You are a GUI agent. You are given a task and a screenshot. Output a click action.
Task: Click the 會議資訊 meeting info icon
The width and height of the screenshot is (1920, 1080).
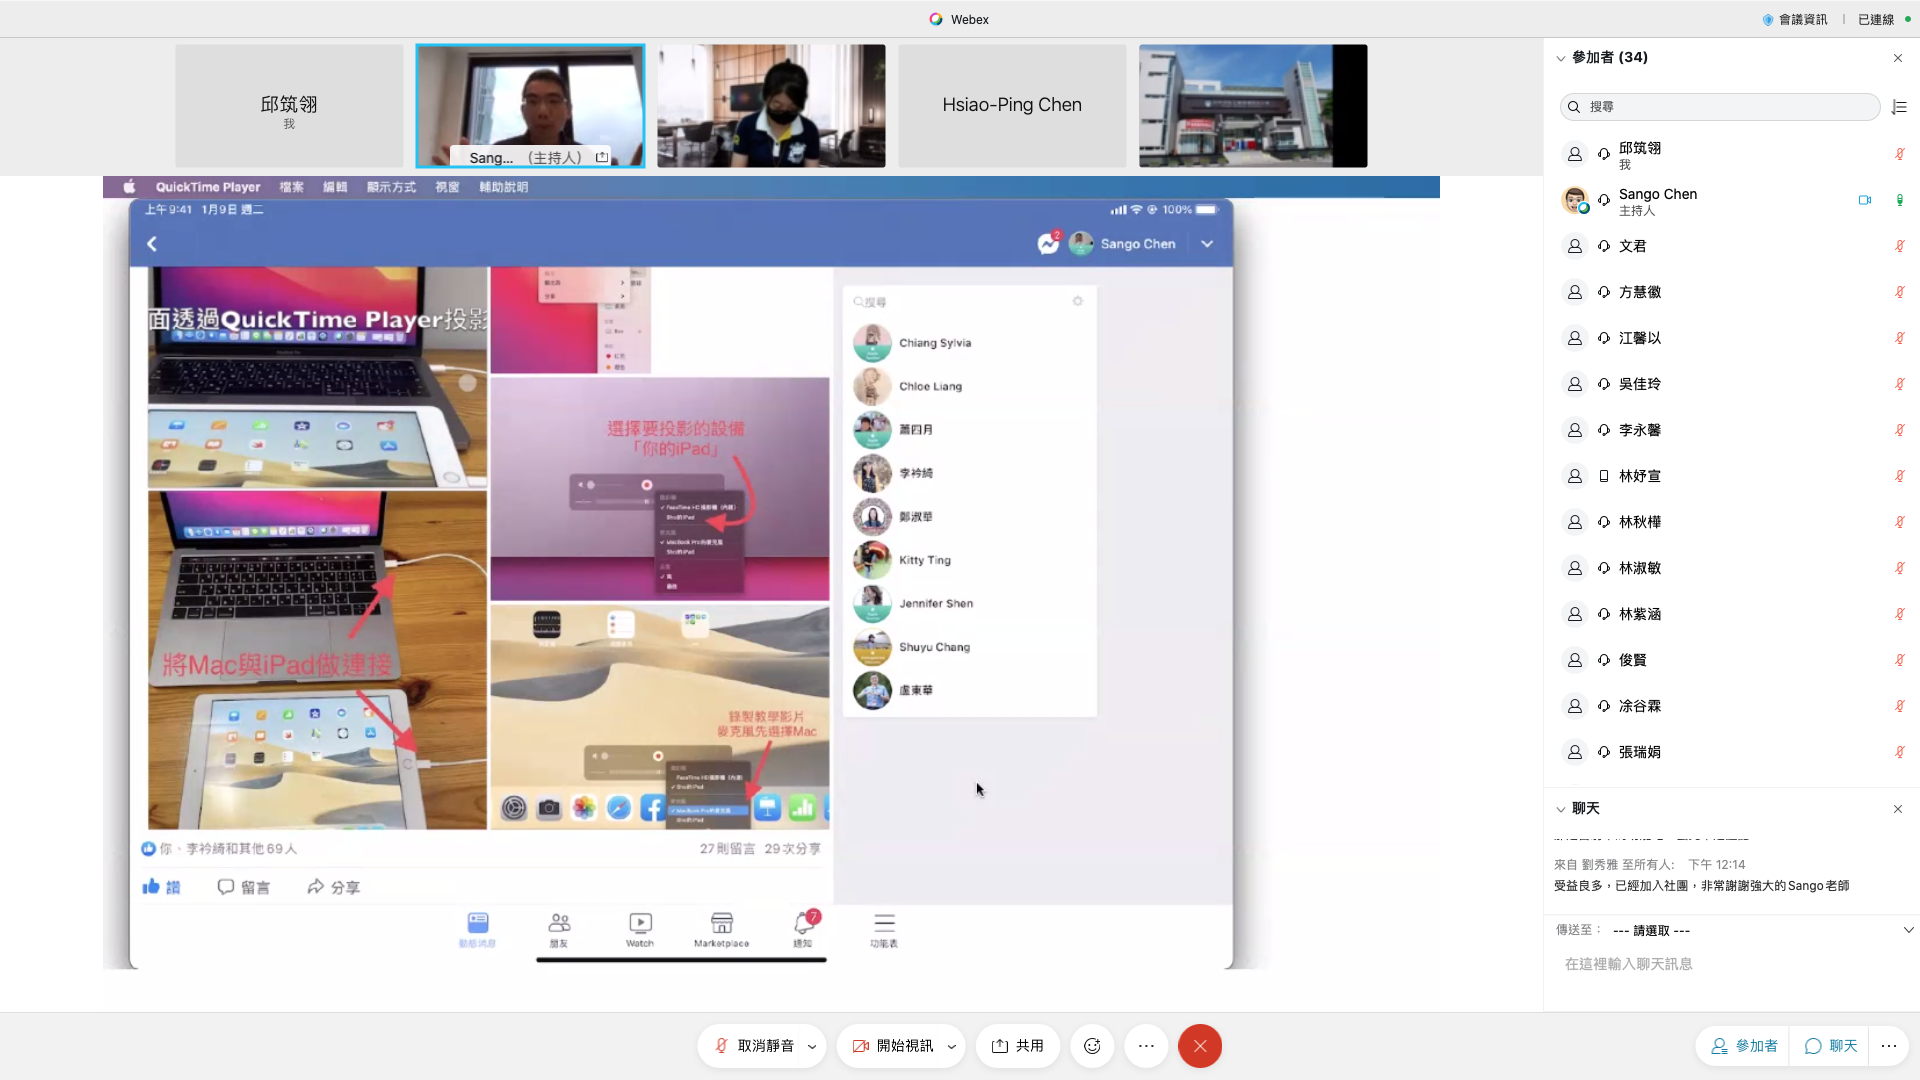point(1768,19)
